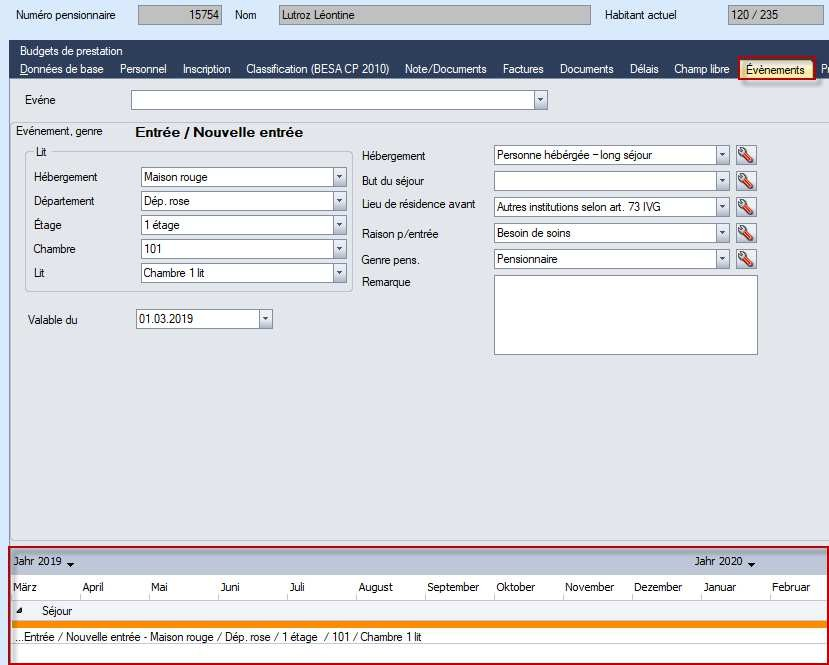Viewport: 829px width, 665px height.
Task: Collapse the Séjour row in timeline
Action: (x=20, y=611)
